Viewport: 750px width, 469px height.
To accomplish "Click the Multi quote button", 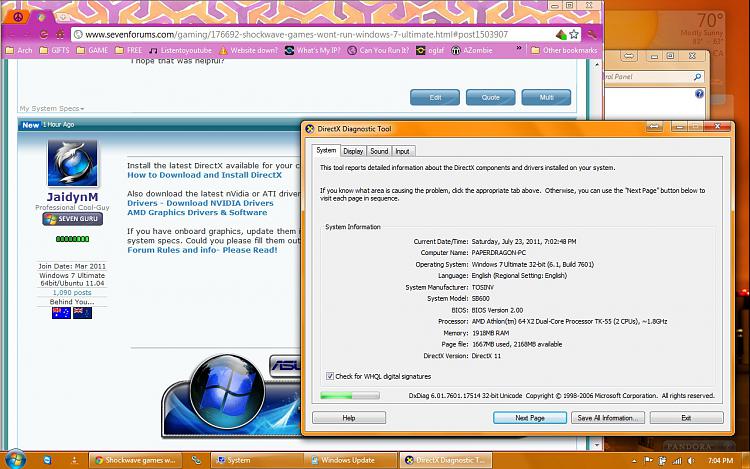I will [546, 98].
